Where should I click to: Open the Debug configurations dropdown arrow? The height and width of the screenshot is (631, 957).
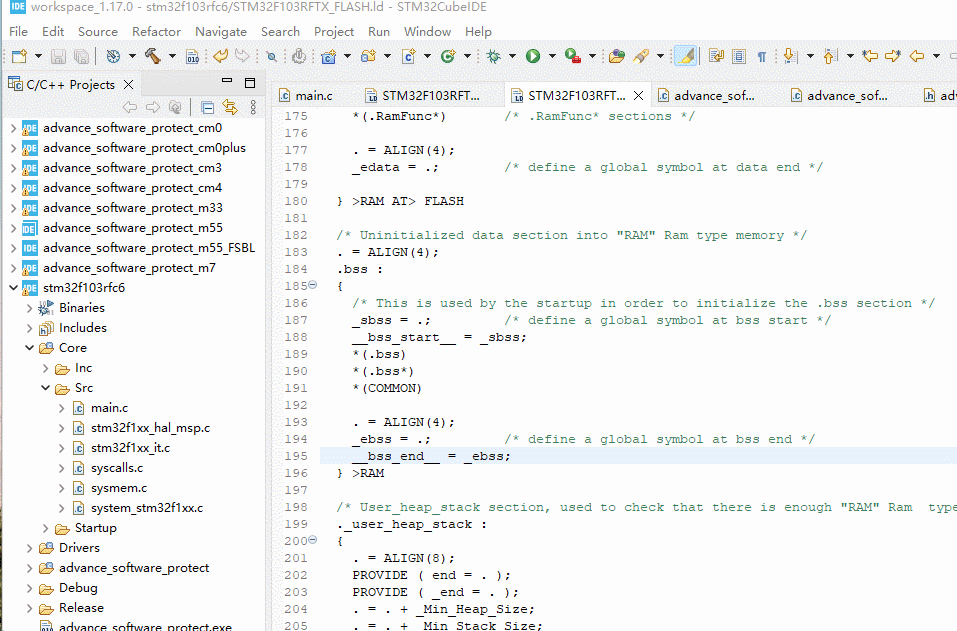(513, 57)
